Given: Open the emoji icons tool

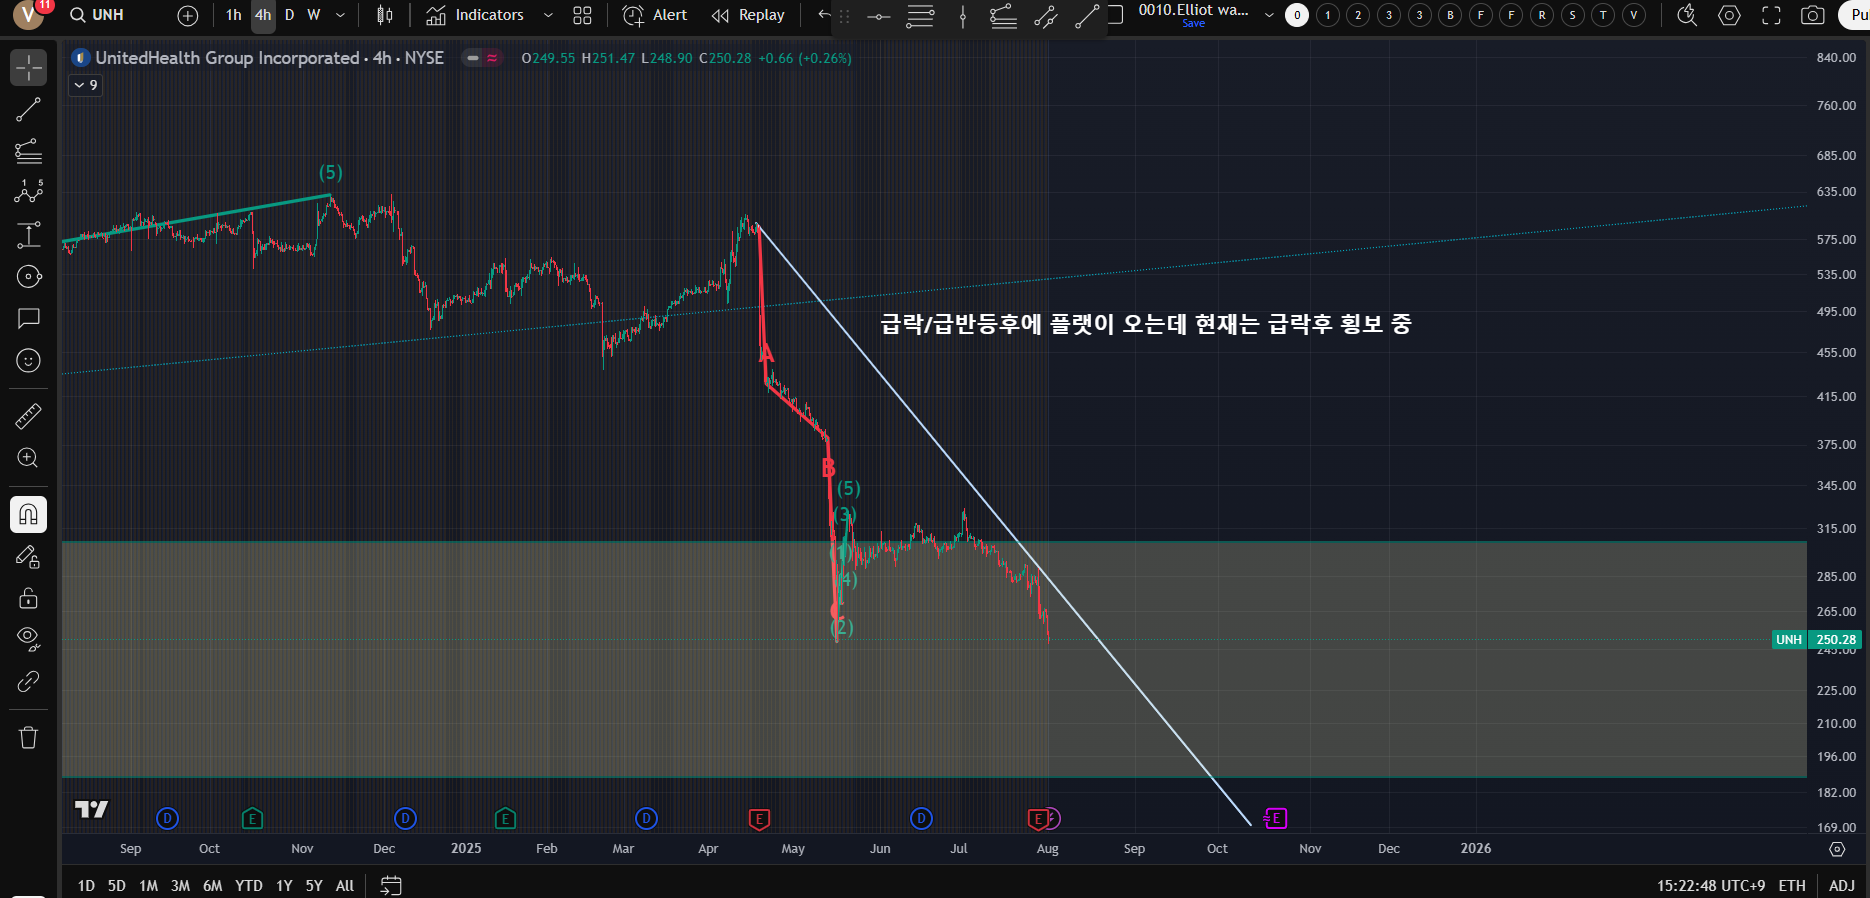Looking at the screenshot, I should [x=28, y=360].
